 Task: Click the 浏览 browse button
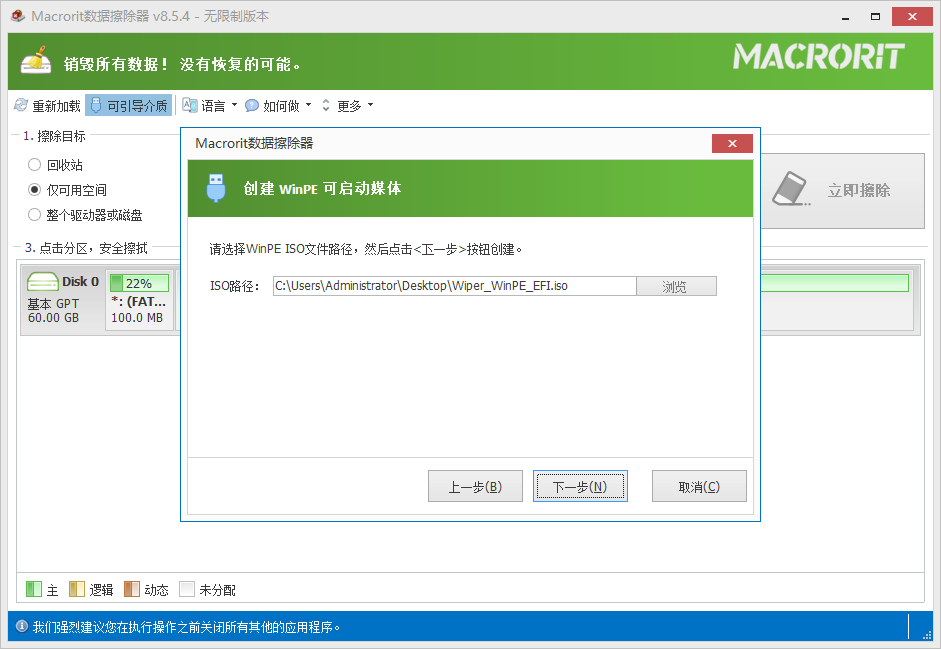click(676, 286)
